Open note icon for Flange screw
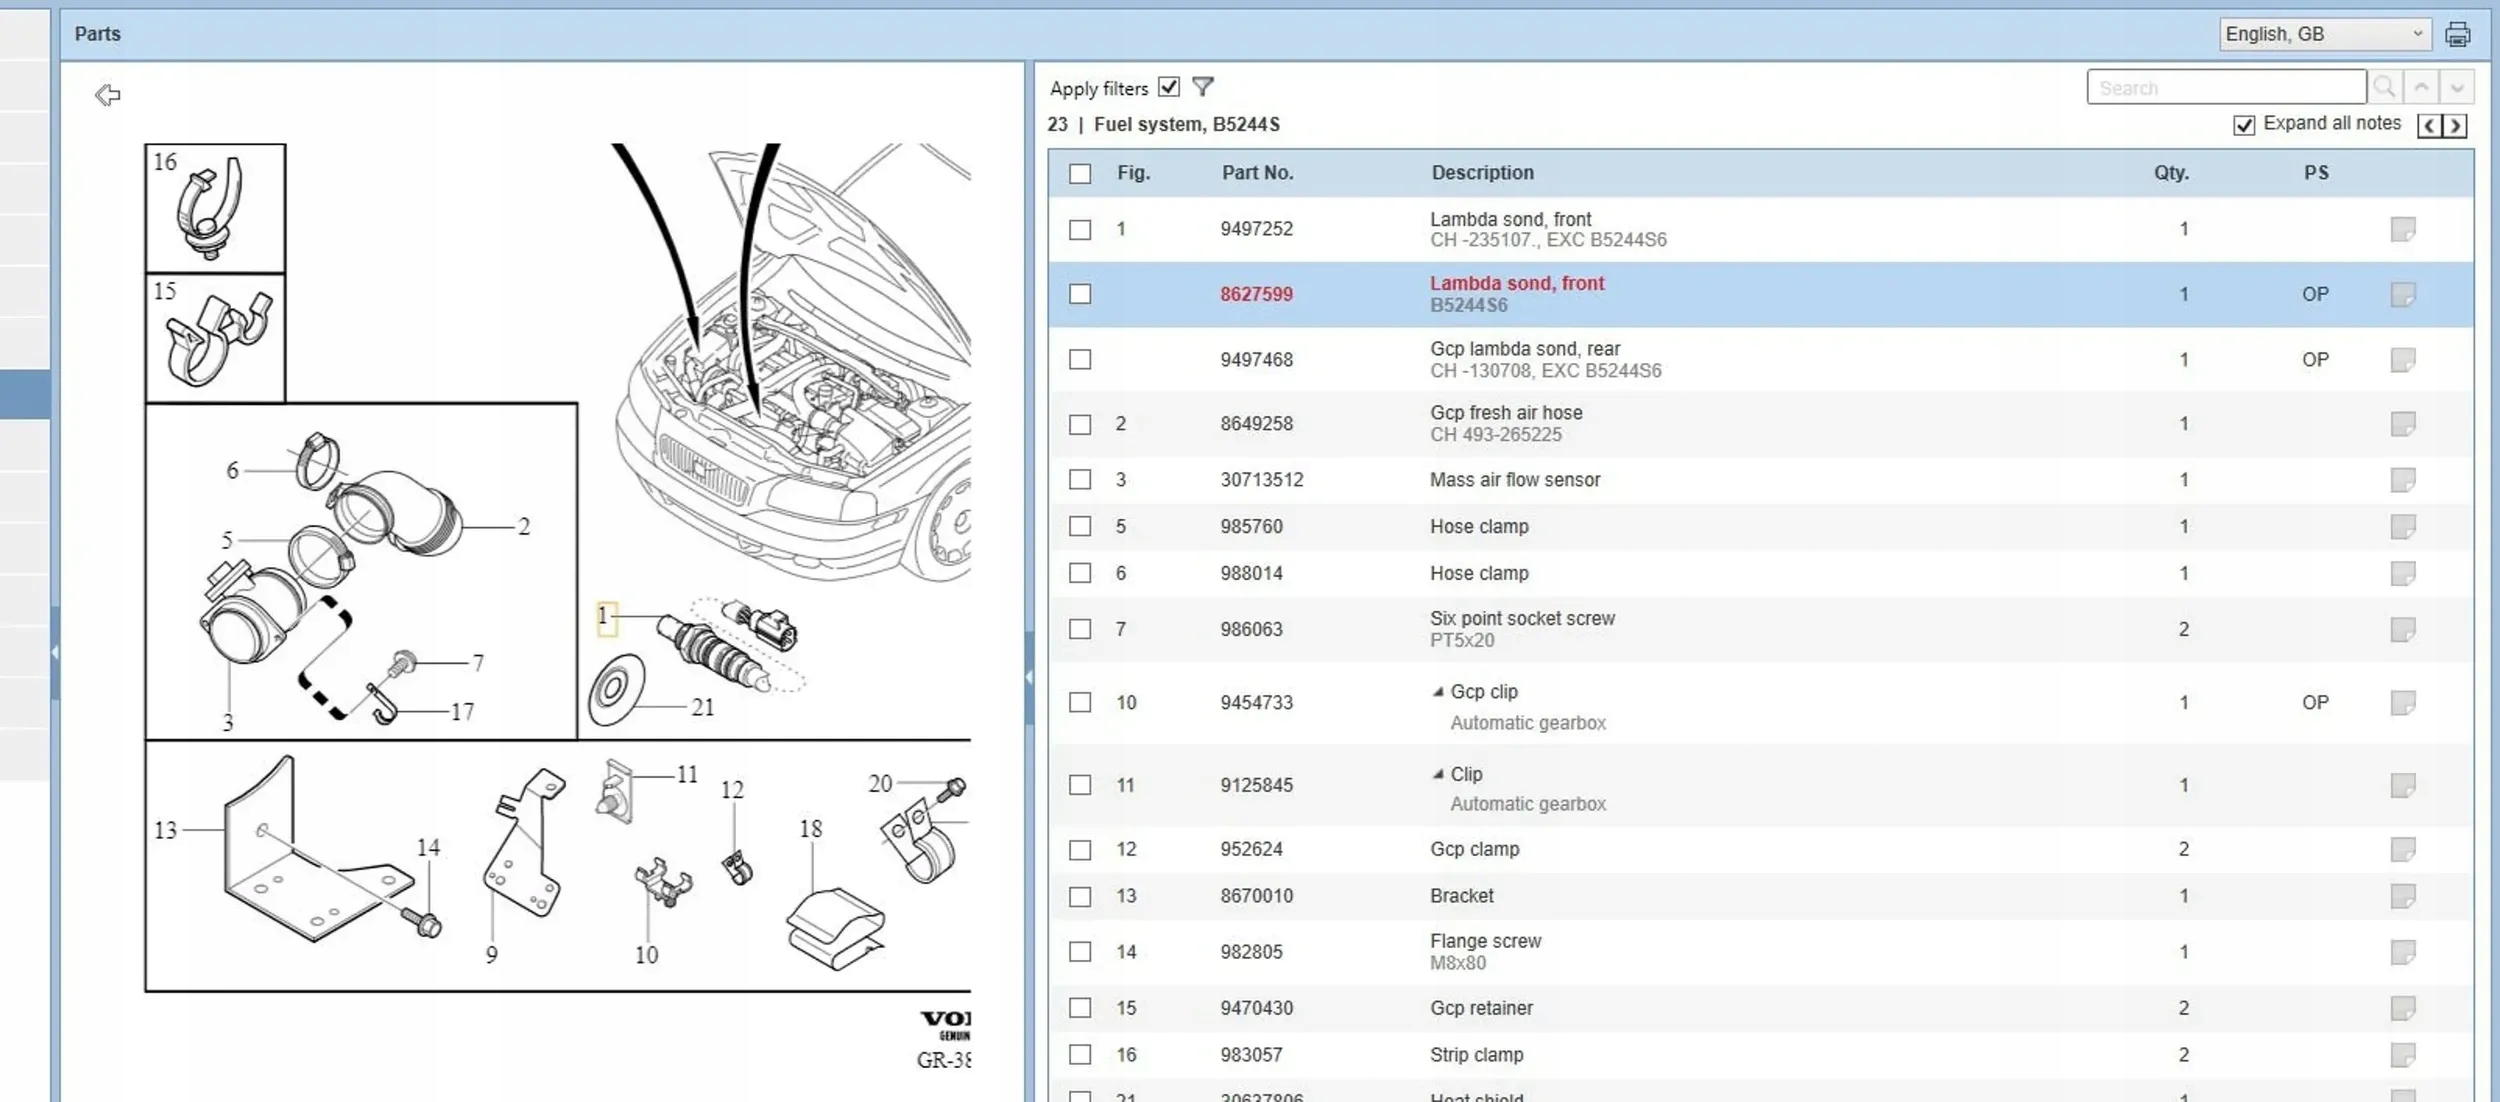The height and width of the screenshot is (1102, 2500). click(2403, 952)
